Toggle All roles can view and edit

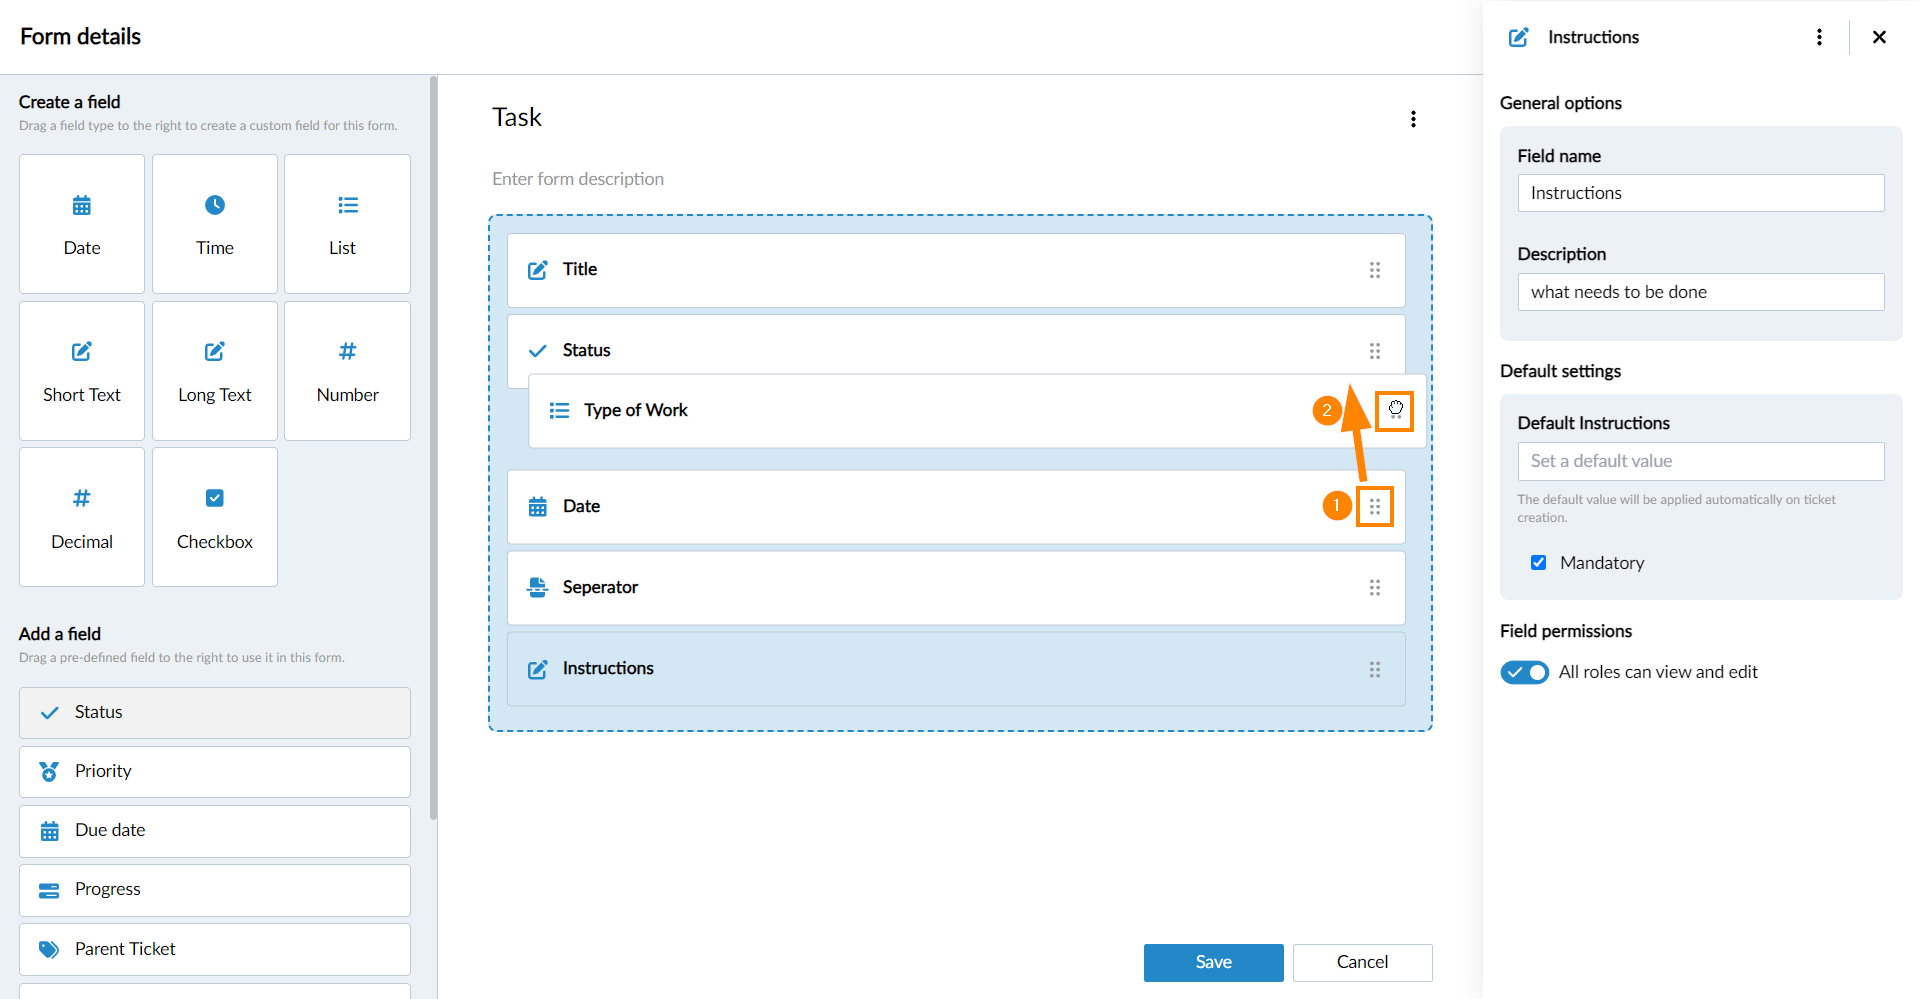[x=1524, y=672]
